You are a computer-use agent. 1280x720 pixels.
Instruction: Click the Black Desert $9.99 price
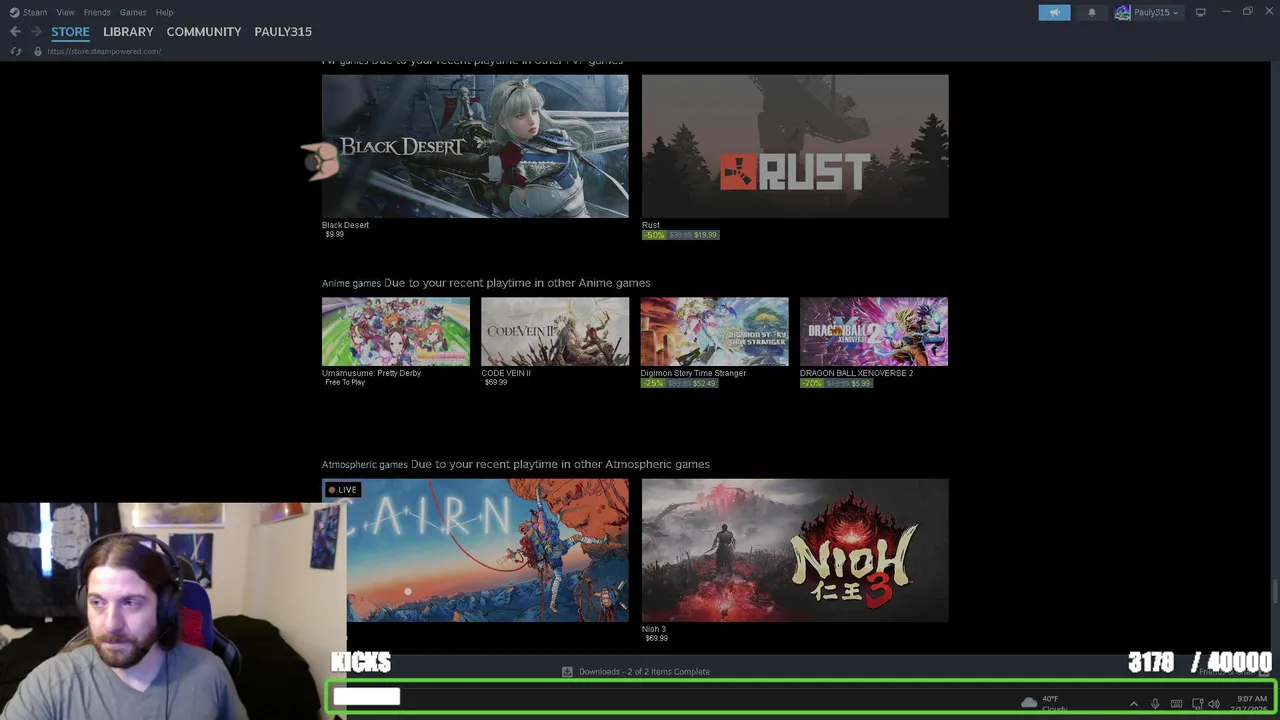(x=334, y=235)
